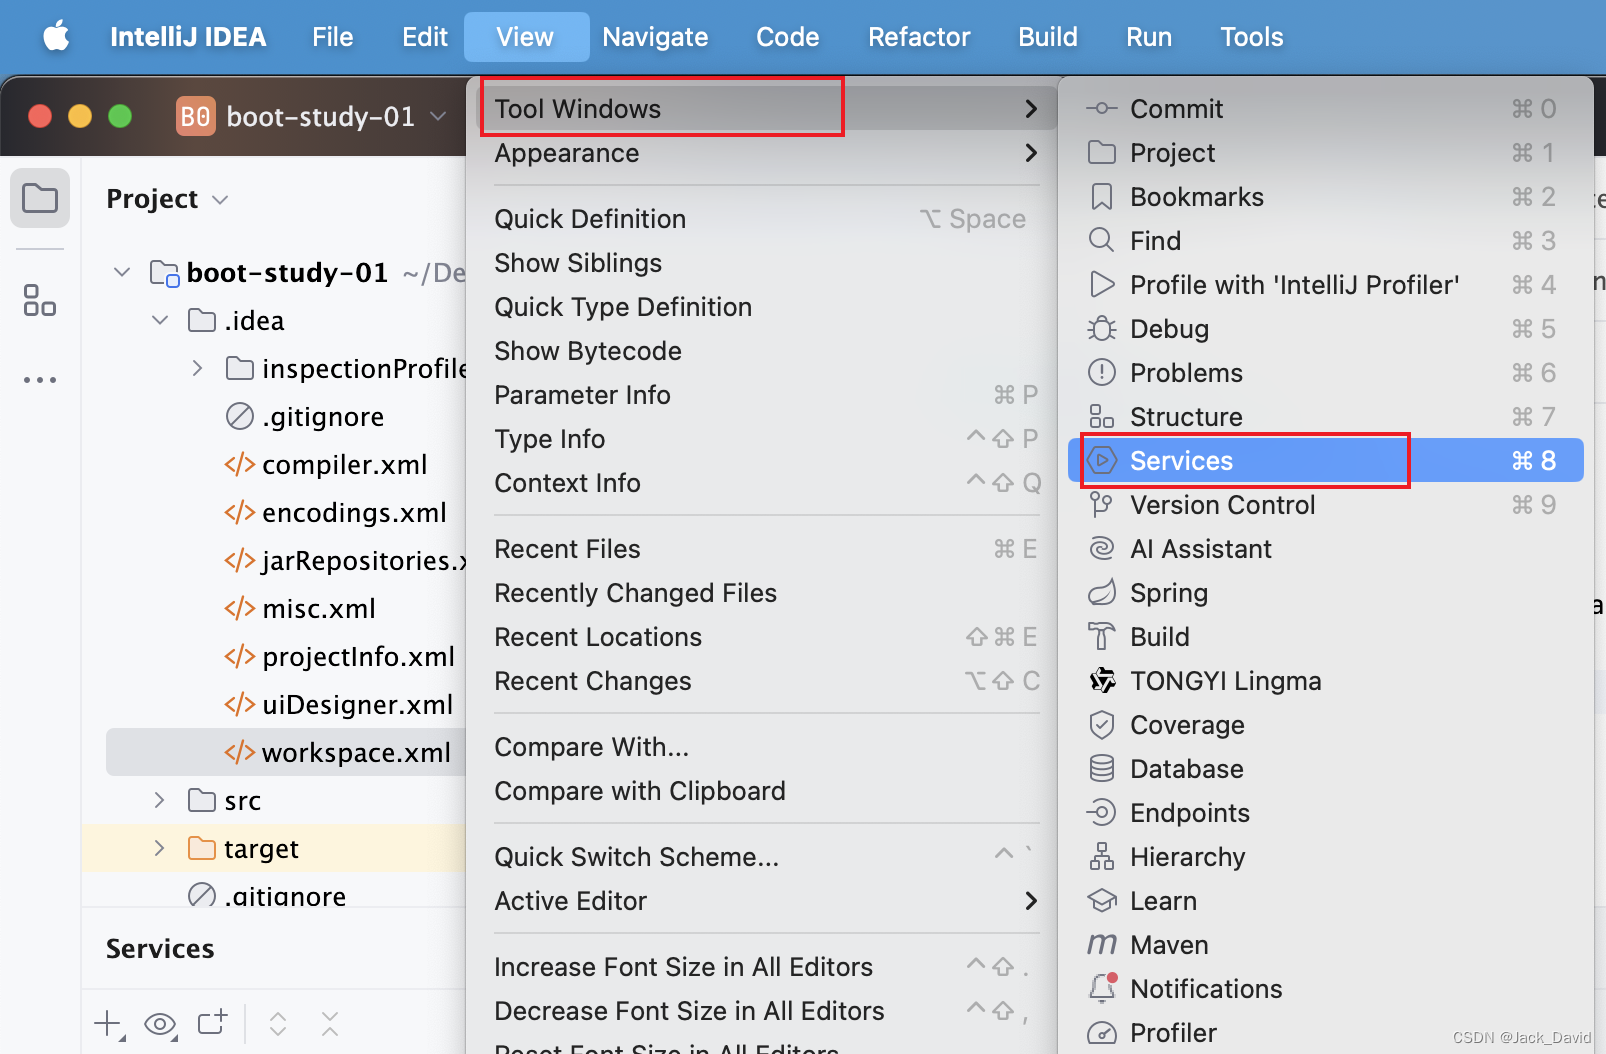
Task: Open the Appearance submenu
Action: 766,153
